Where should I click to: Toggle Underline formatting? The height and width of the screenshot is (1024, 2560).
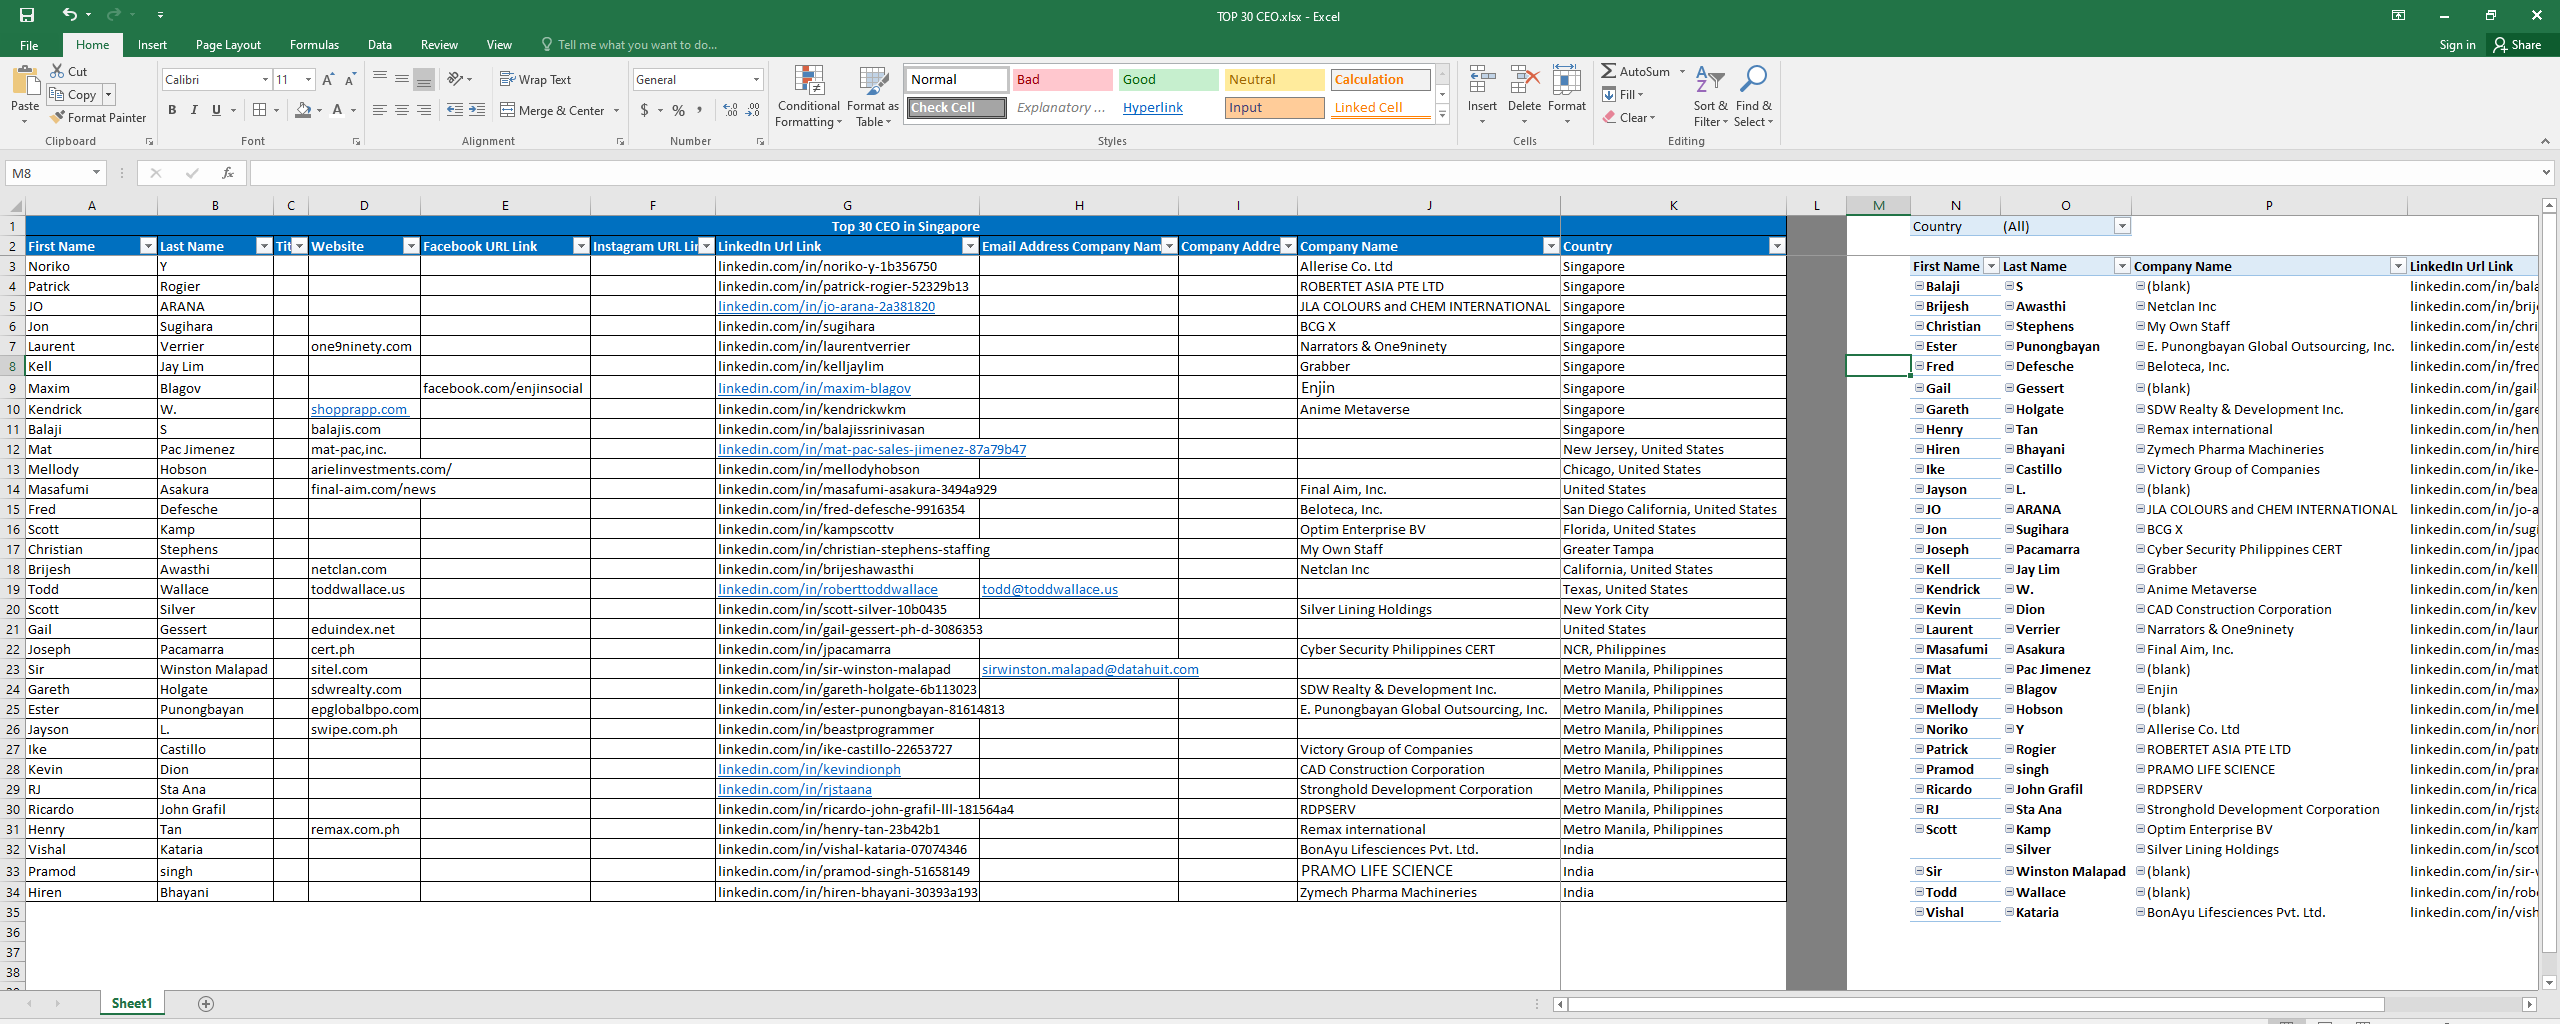(x=216, y=110)
